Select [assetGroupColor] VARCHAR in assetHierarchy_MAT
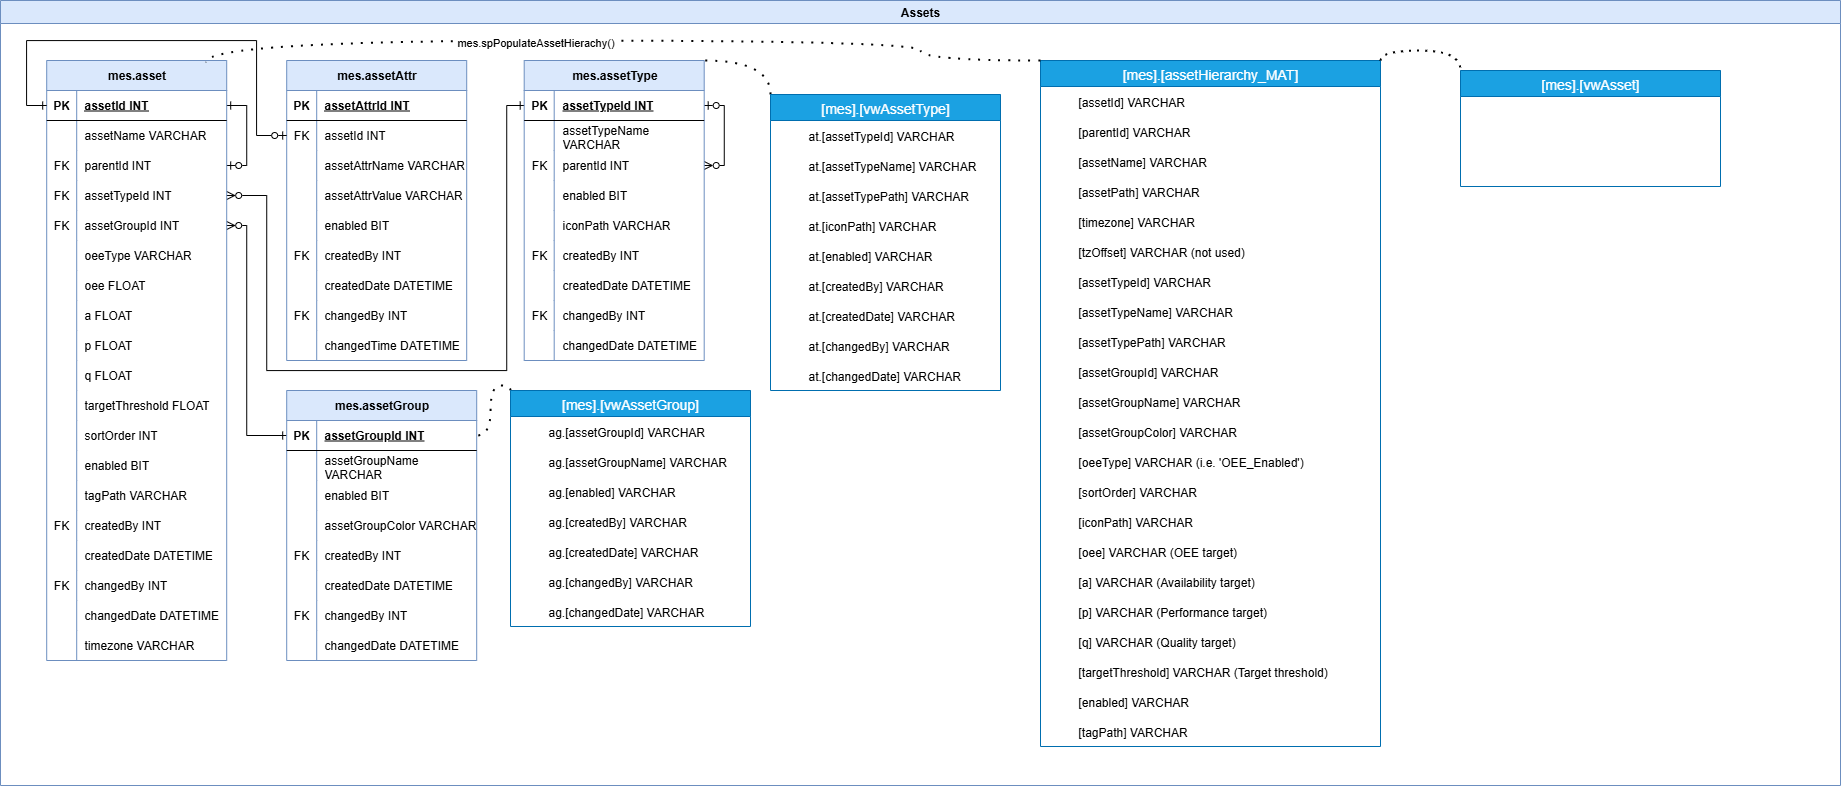The height and width of the screenshot is (786, 1842). point(1210,433)
